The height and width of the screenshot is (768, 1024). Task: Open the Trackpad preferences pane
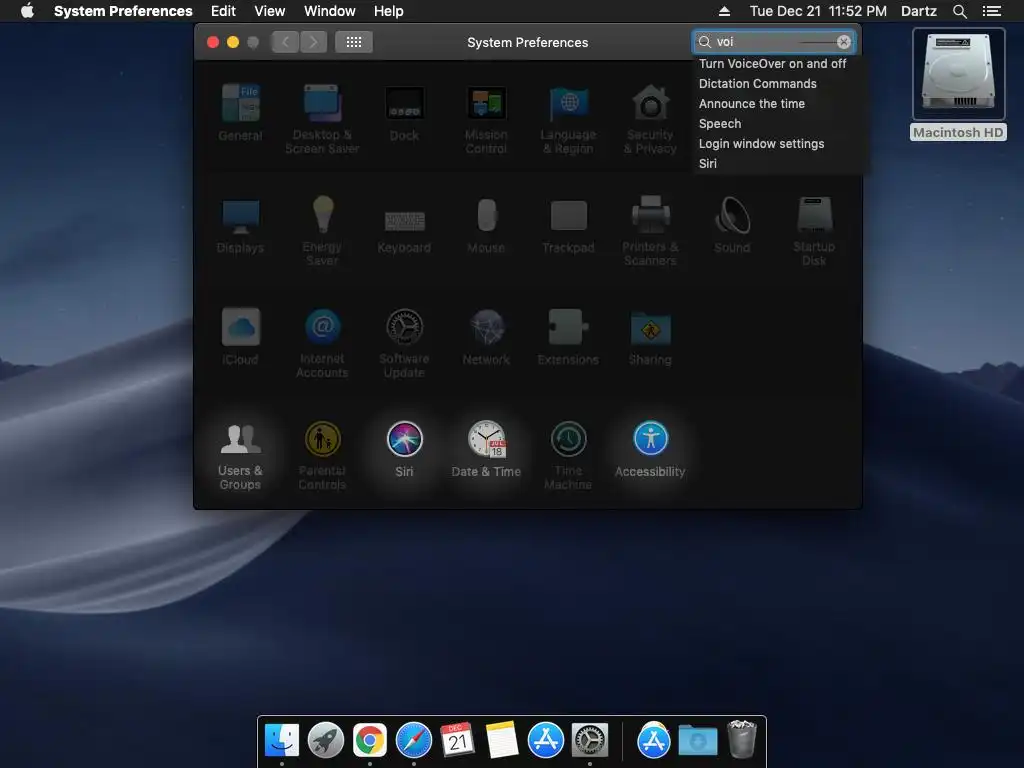coord(568,225)
